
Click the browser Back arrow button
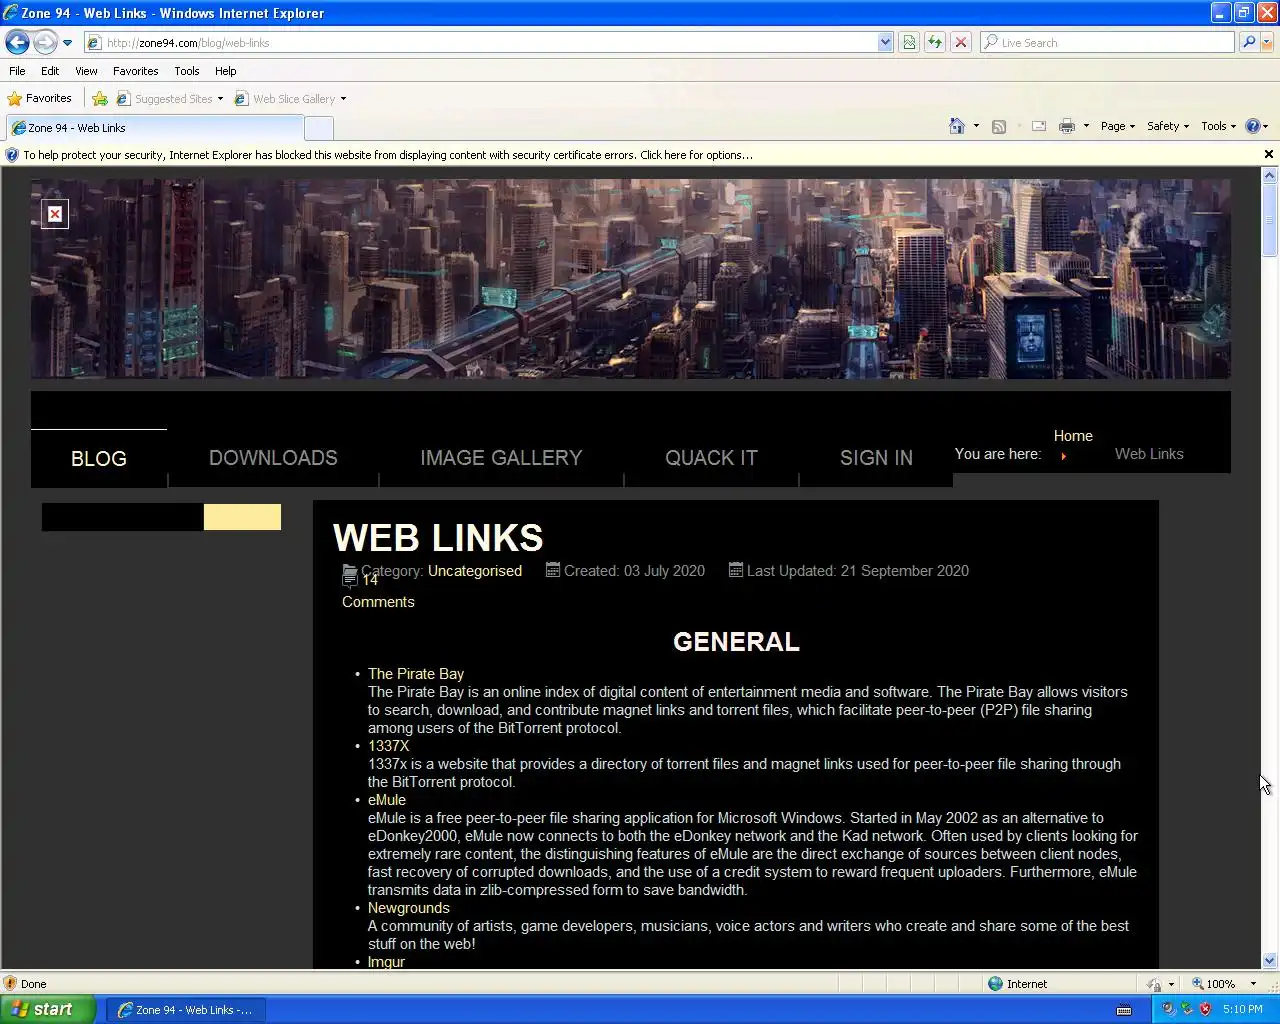[17, 42]
